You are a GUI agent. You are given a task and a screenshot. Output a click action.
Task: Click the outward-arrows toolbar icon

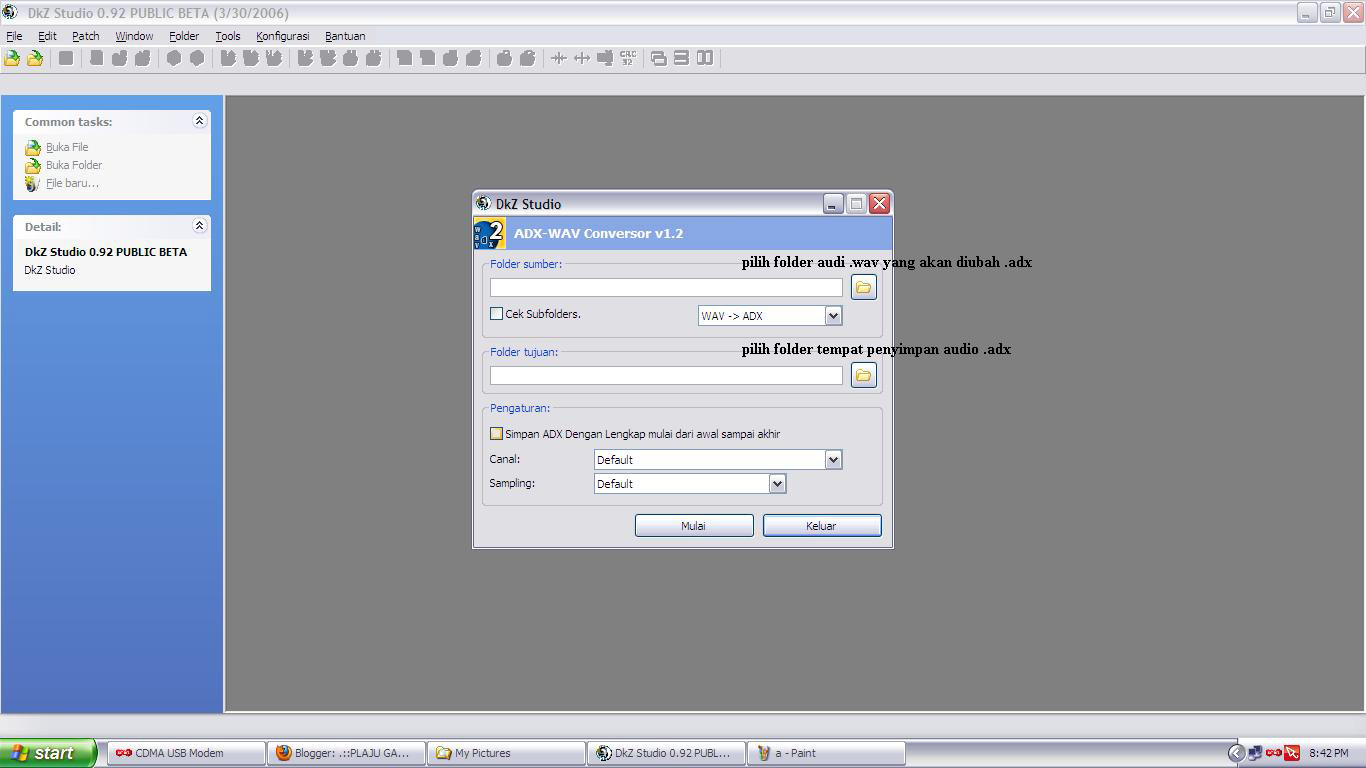pyautogui.click(x=582, y=58)
